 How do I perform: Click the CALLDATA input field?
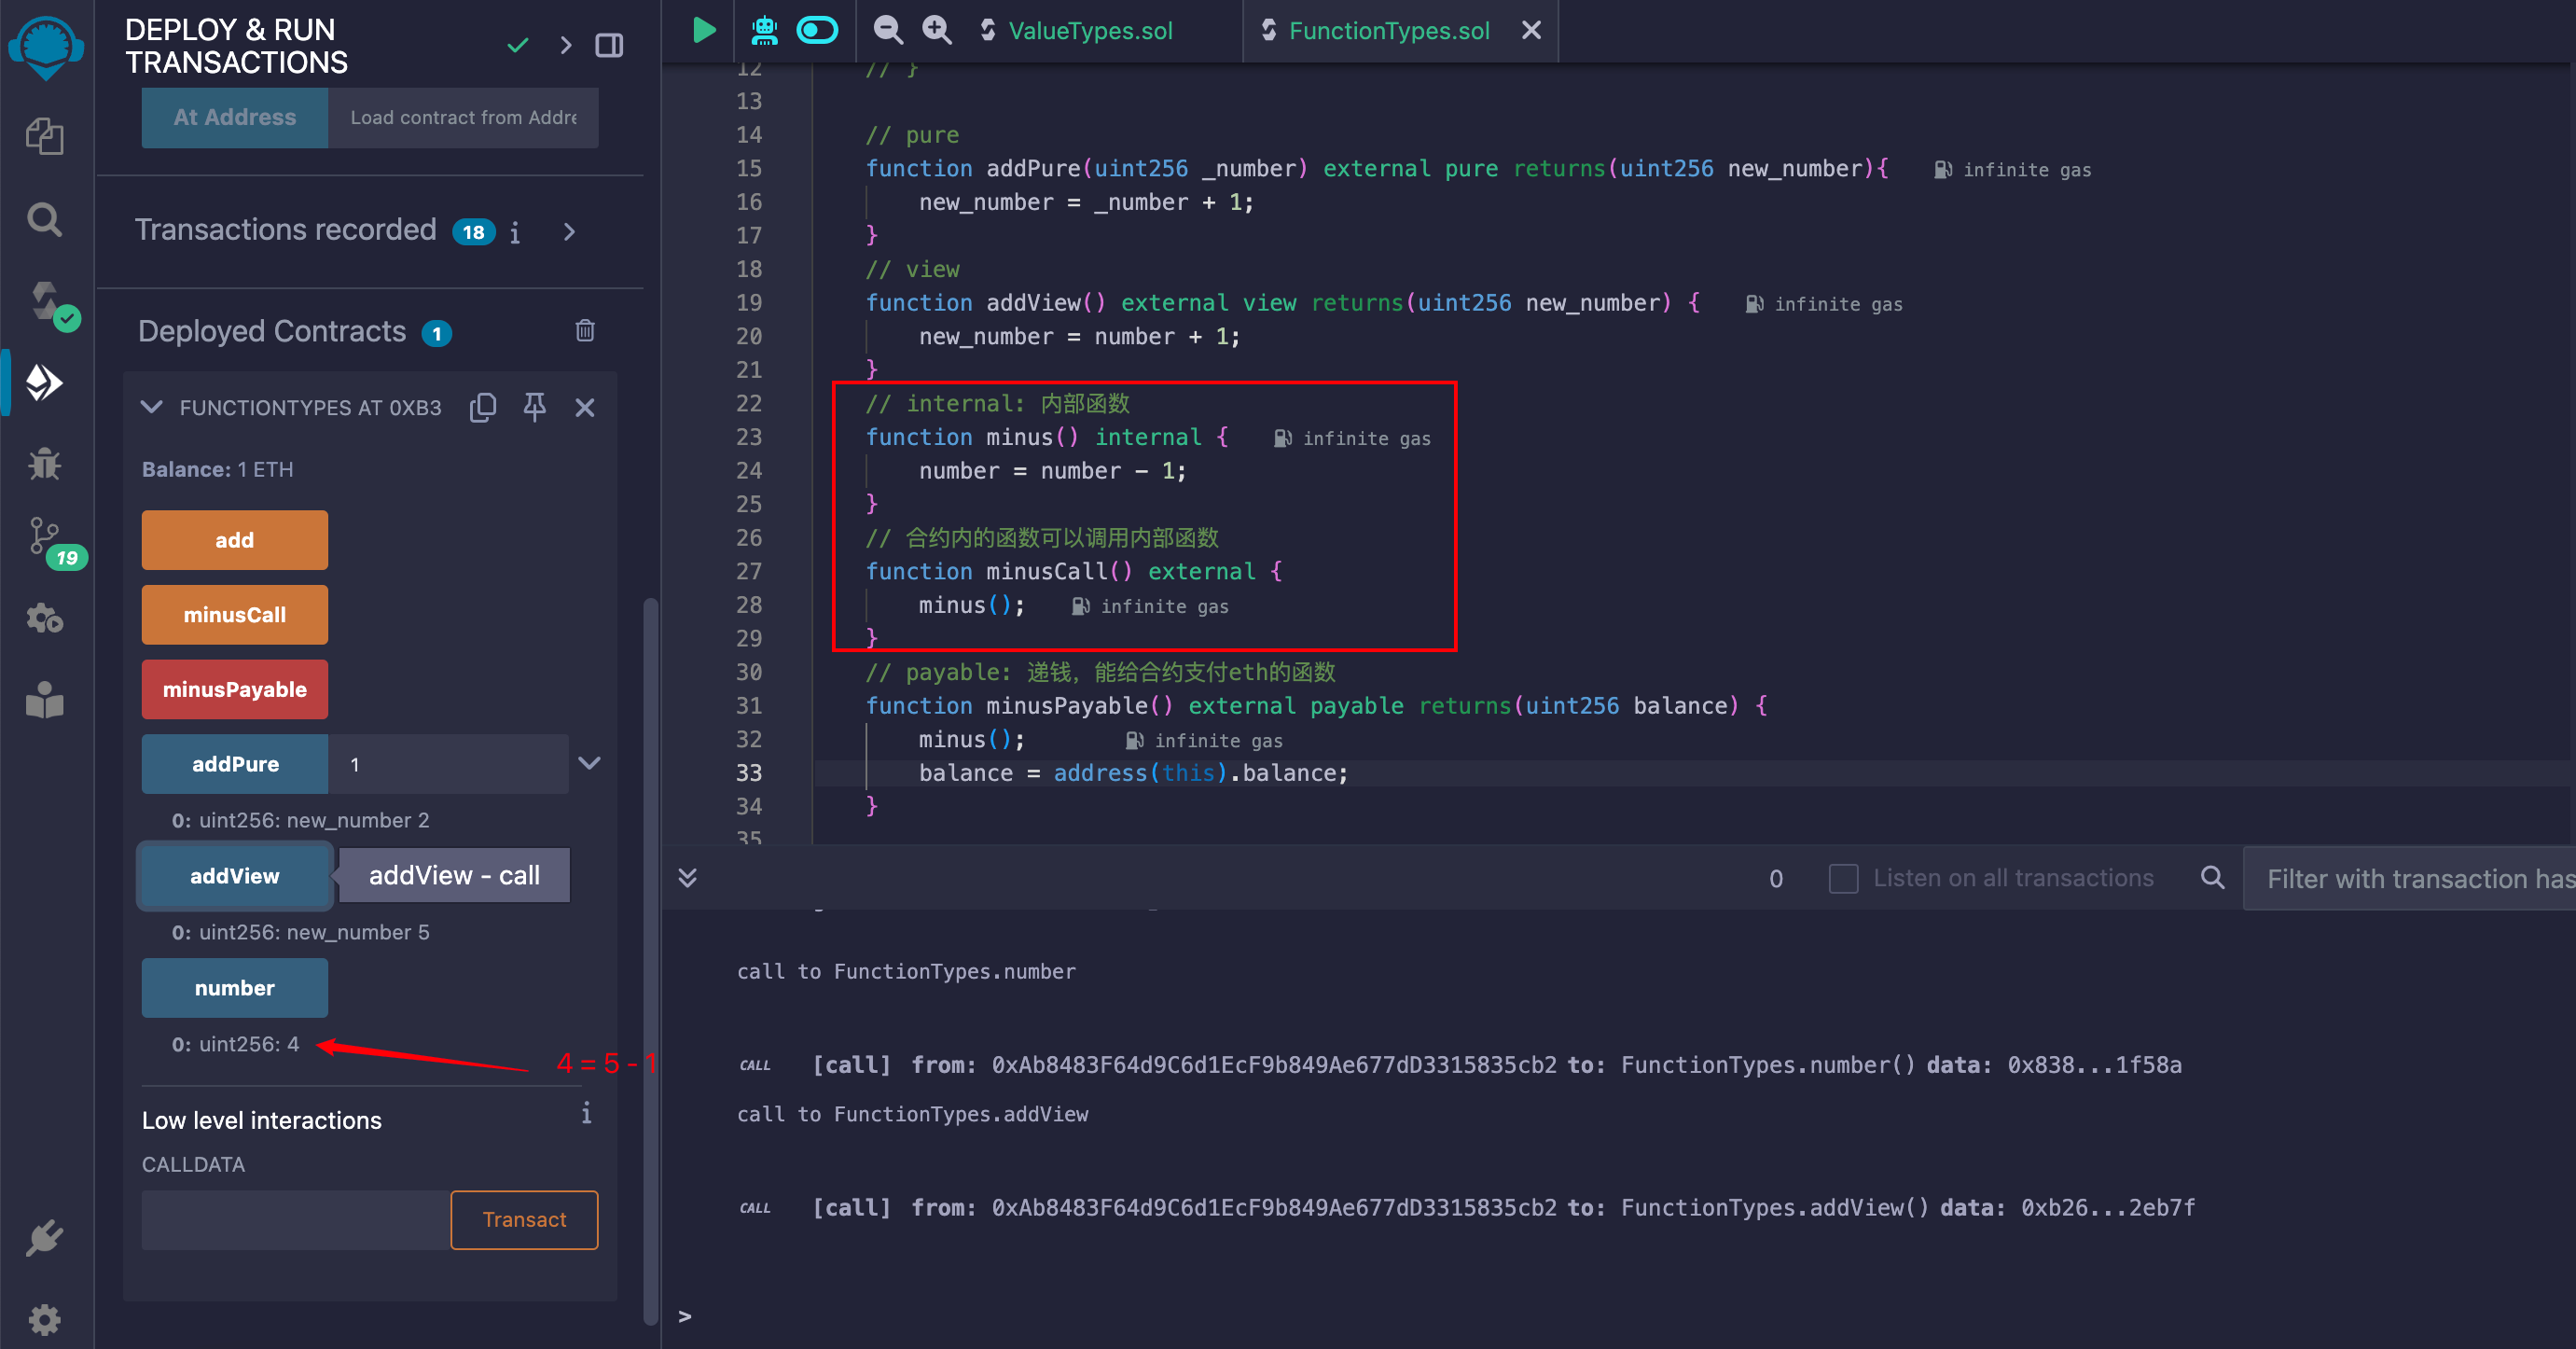click(295, 1220)
